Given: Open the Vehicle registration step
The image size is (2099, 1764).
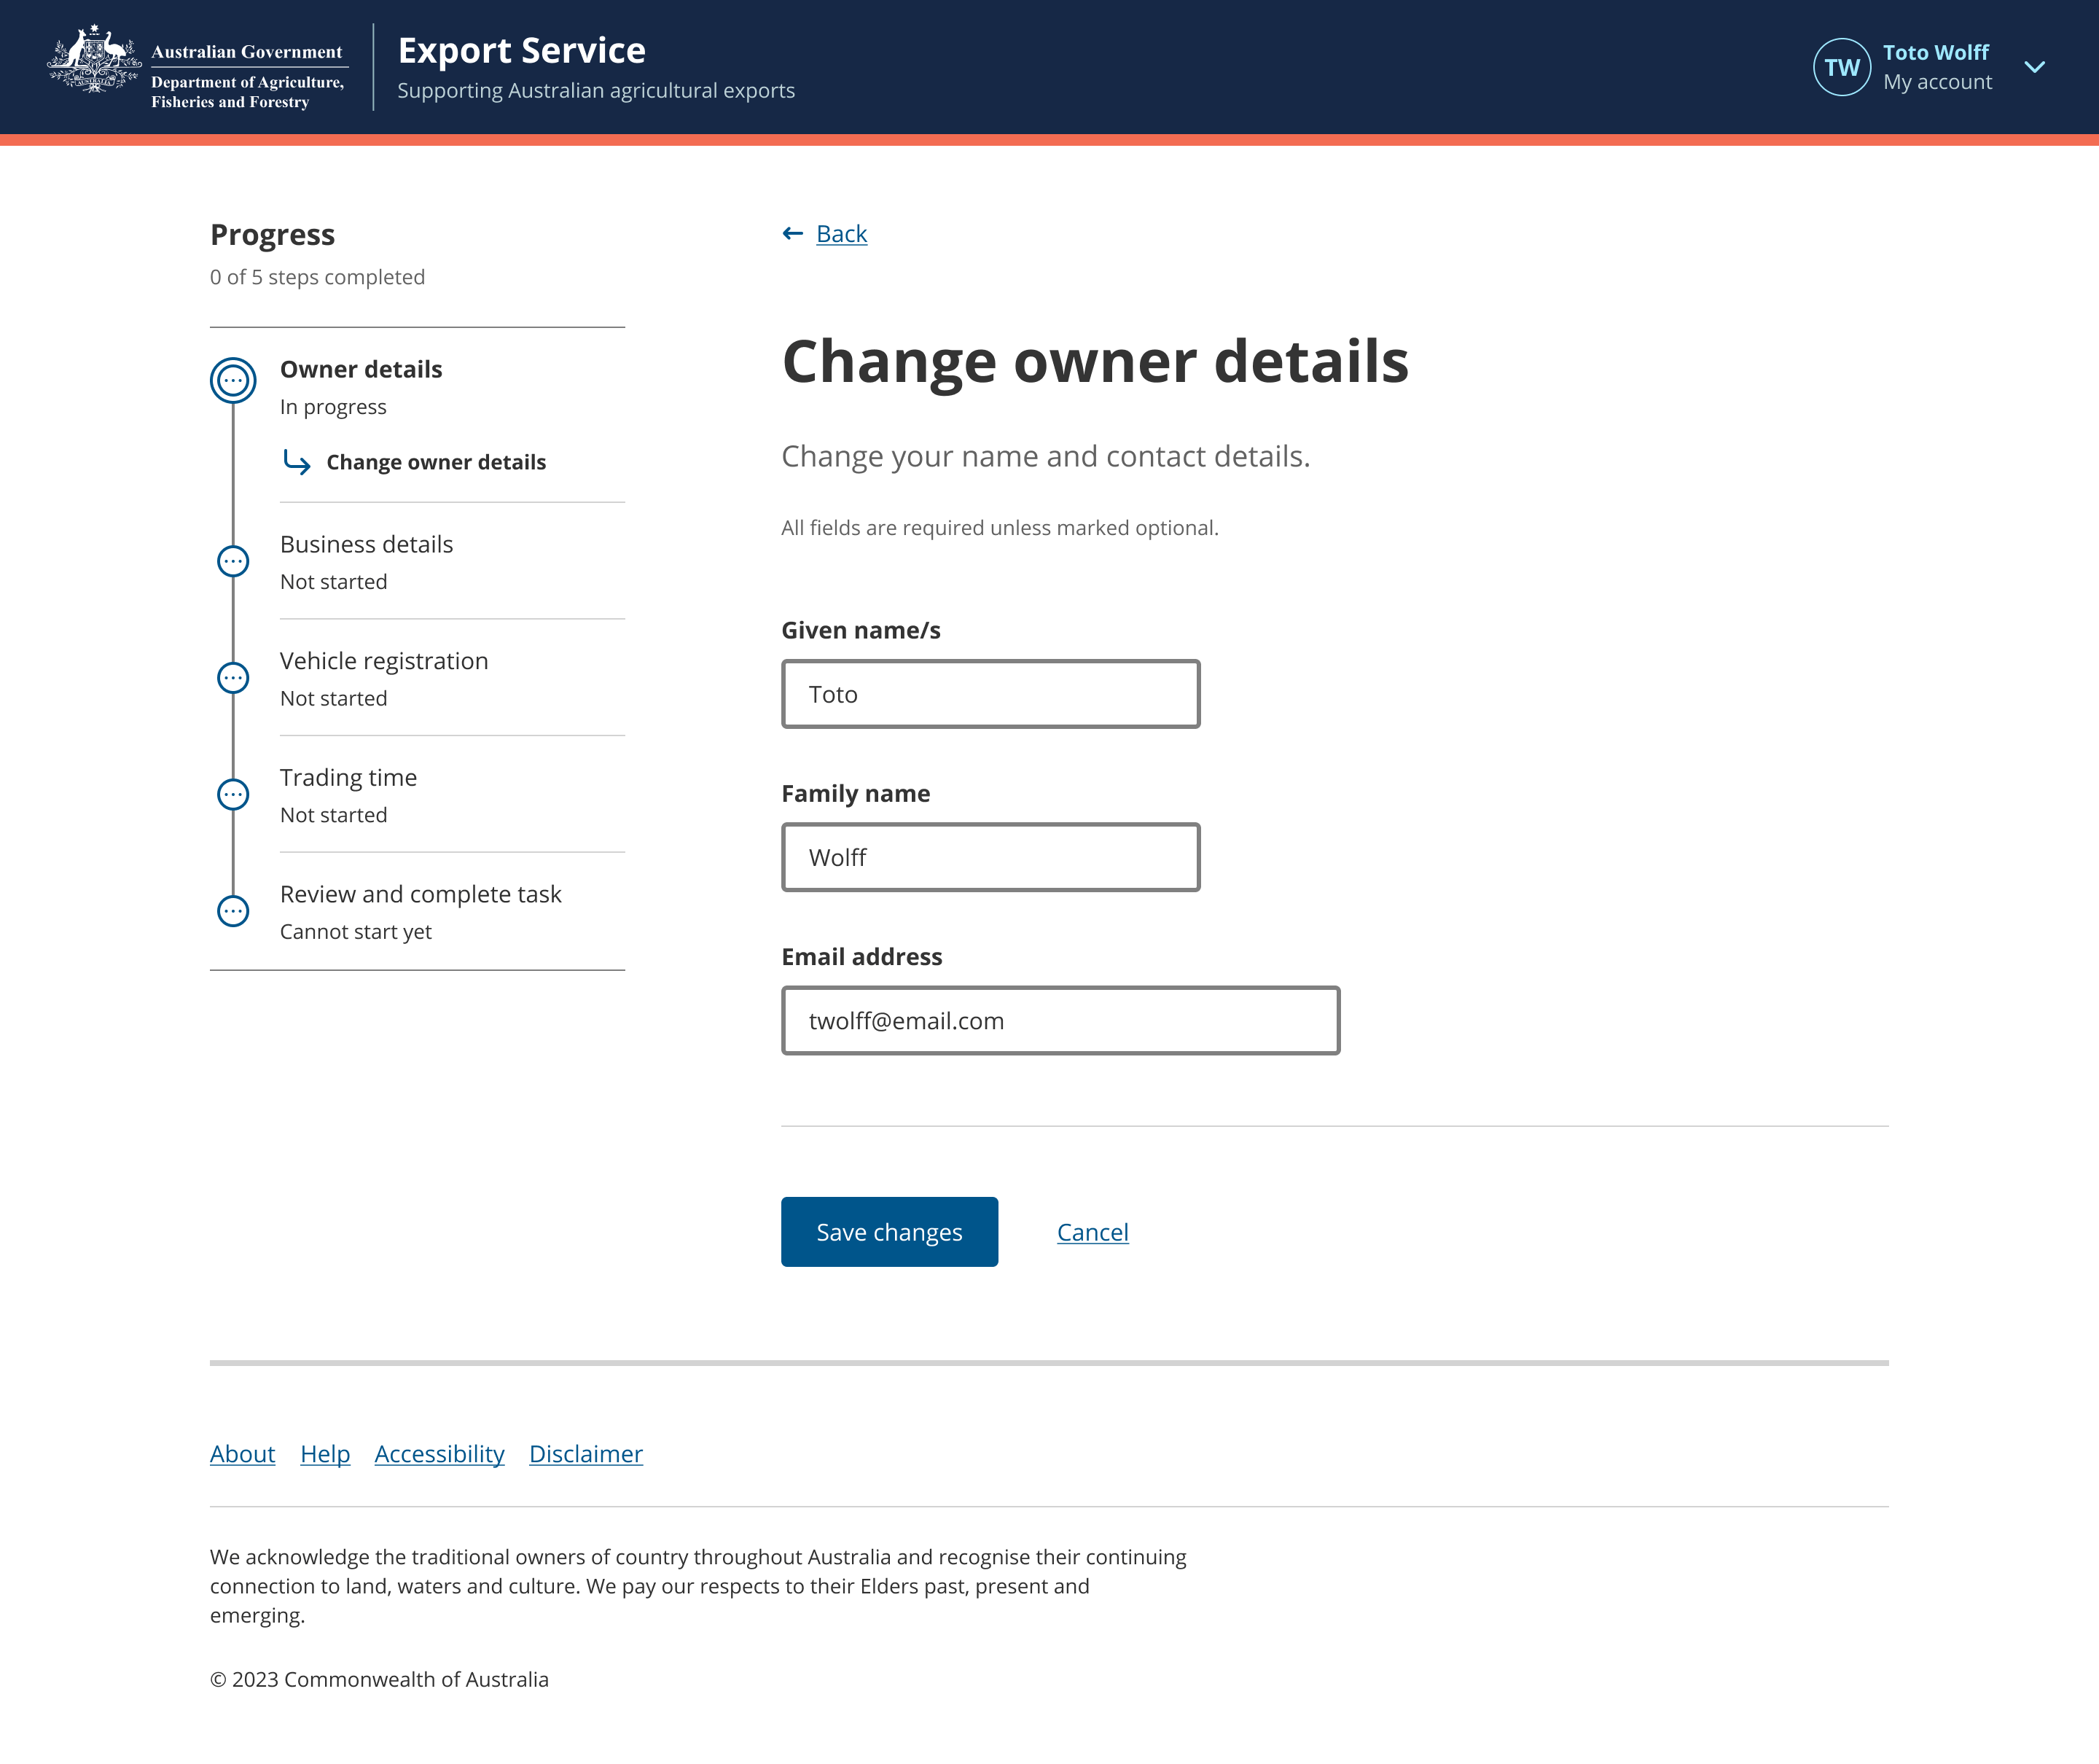Looking at the screenshot, I should click(384, 661).
